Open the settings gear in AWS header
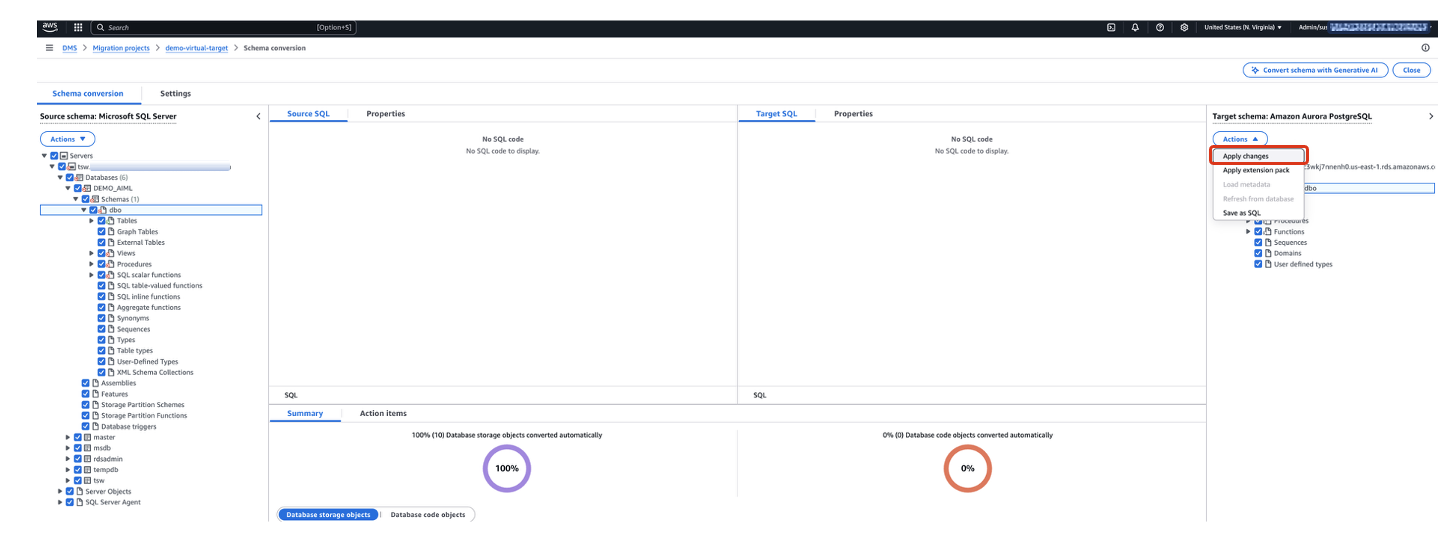Viewport: 1448px width, 556px height. (1184, 27)
